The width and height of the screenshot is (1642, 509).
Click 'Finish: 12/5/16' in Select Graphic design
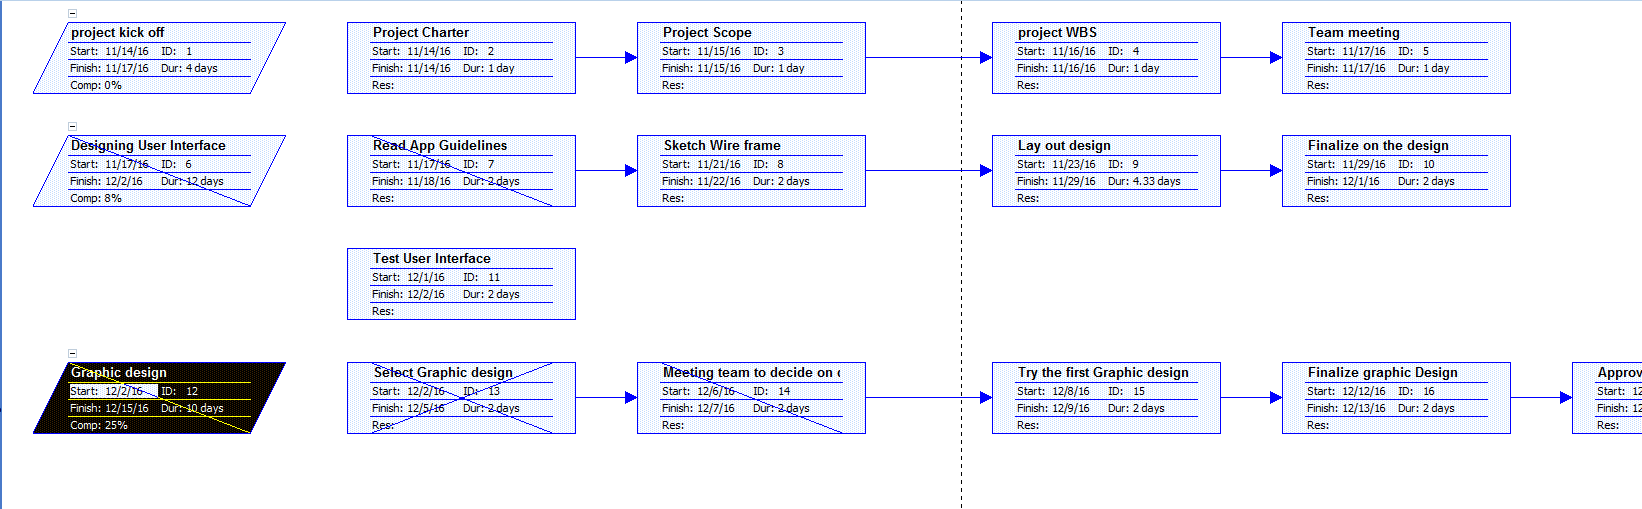408,409
